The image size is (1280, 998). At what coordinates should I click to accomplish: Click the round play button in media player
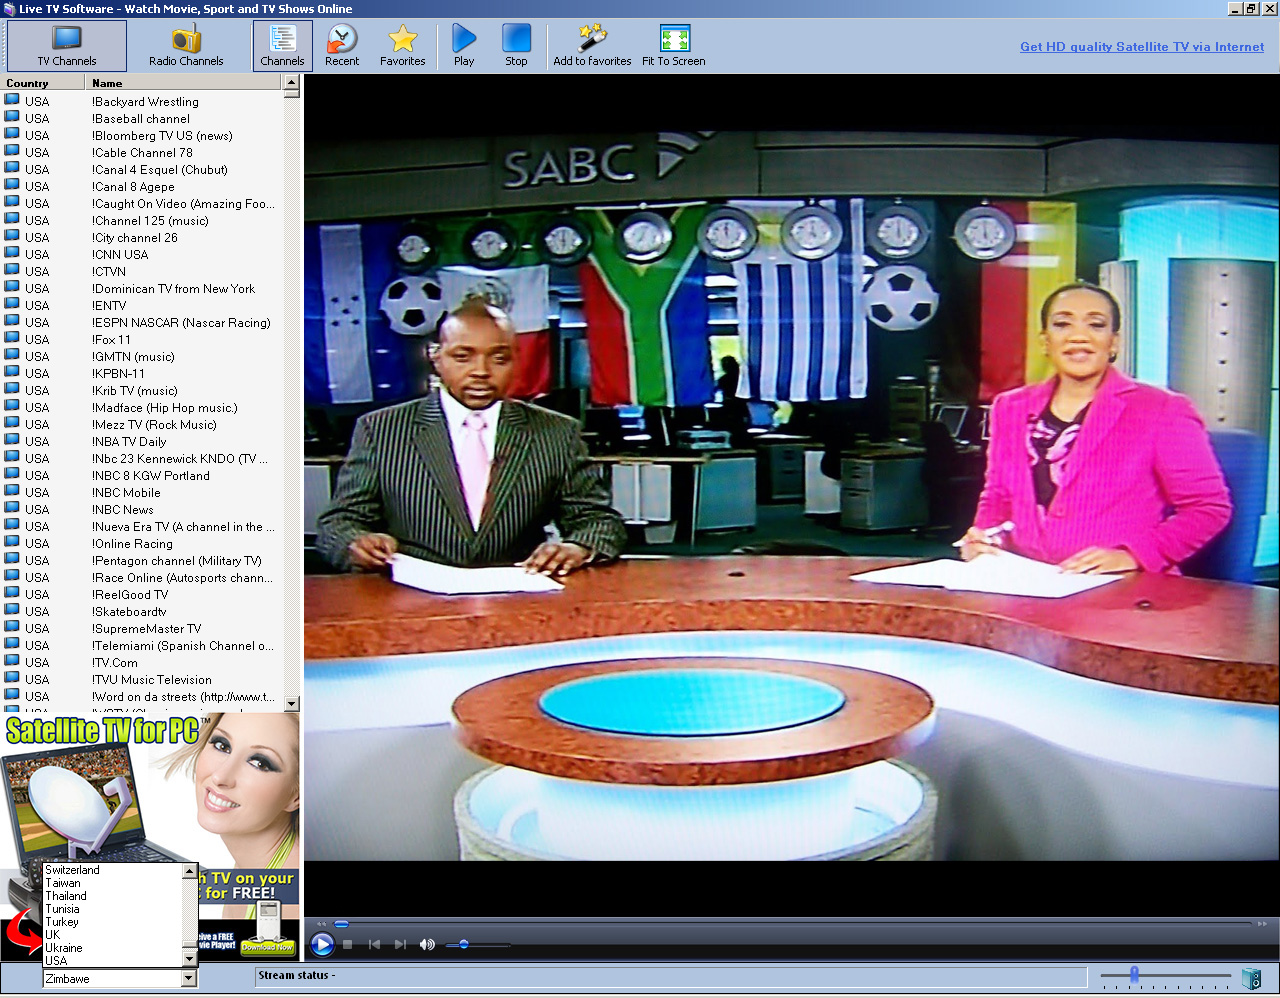322,944
